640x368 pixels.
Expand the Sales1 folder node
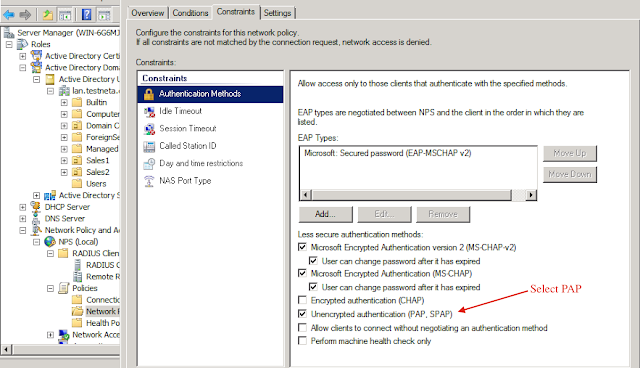pos(64,160)
